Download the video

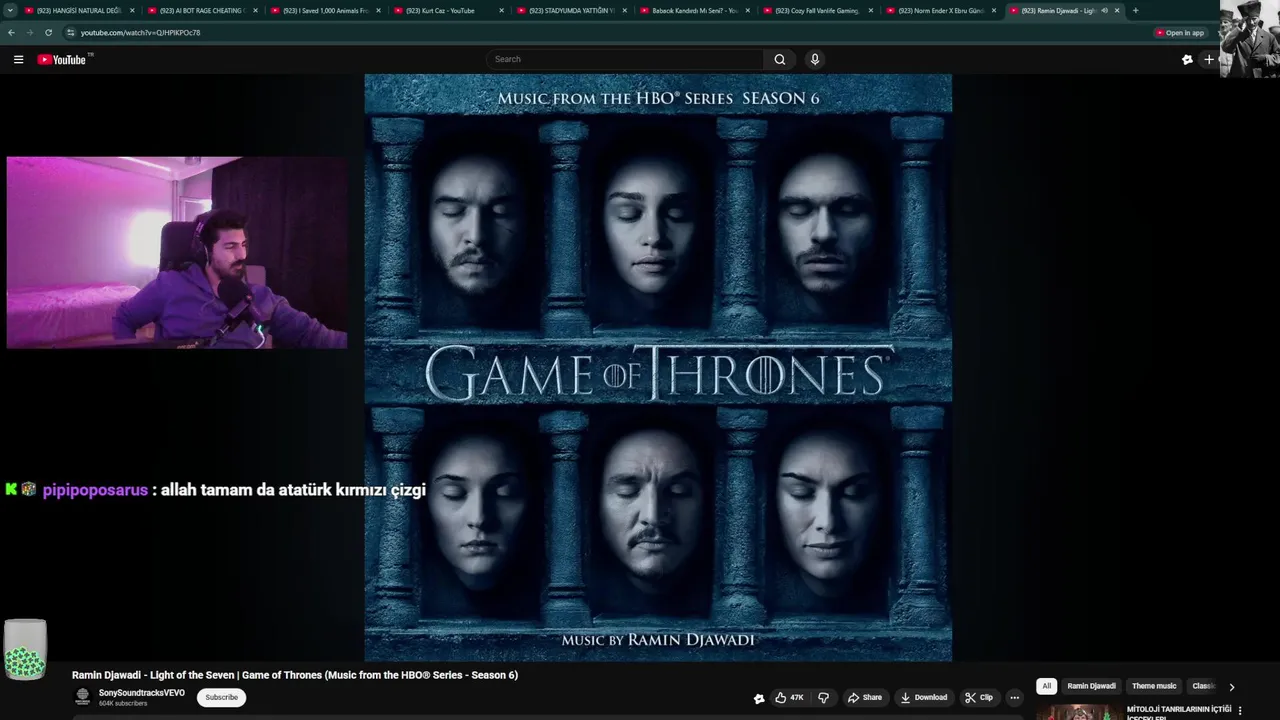pyautogui.click(x=923, y=697)
